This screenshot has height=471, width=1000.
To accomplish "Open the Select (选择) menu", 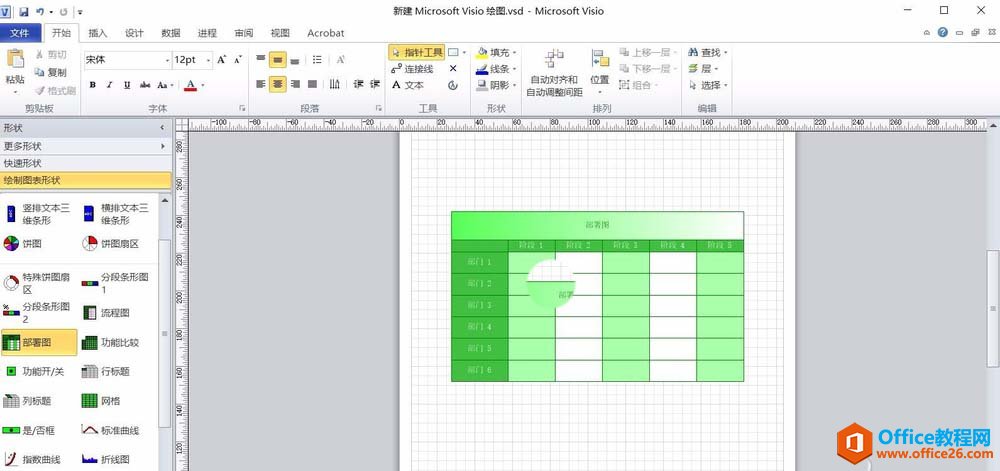I will (x=708, y=85).
